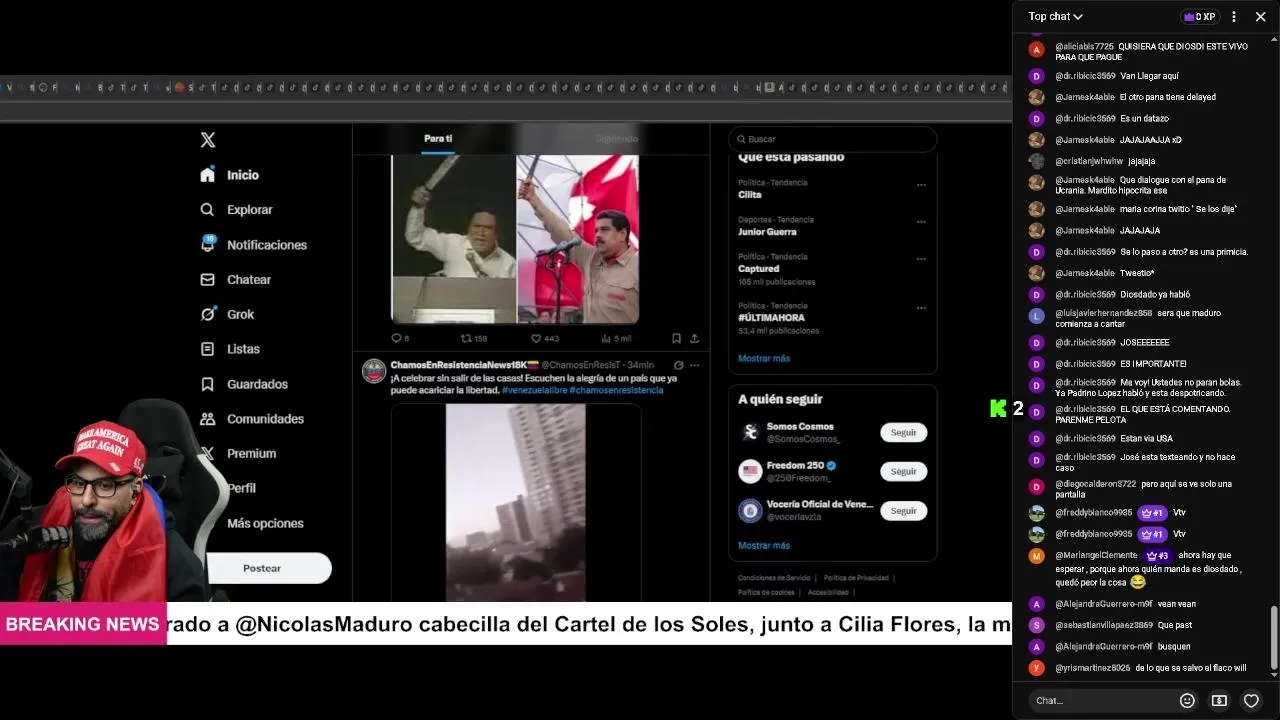Open the Notificaciones bell icon
This screenshot has height=720, width=1280.
[x=207, y=244]
